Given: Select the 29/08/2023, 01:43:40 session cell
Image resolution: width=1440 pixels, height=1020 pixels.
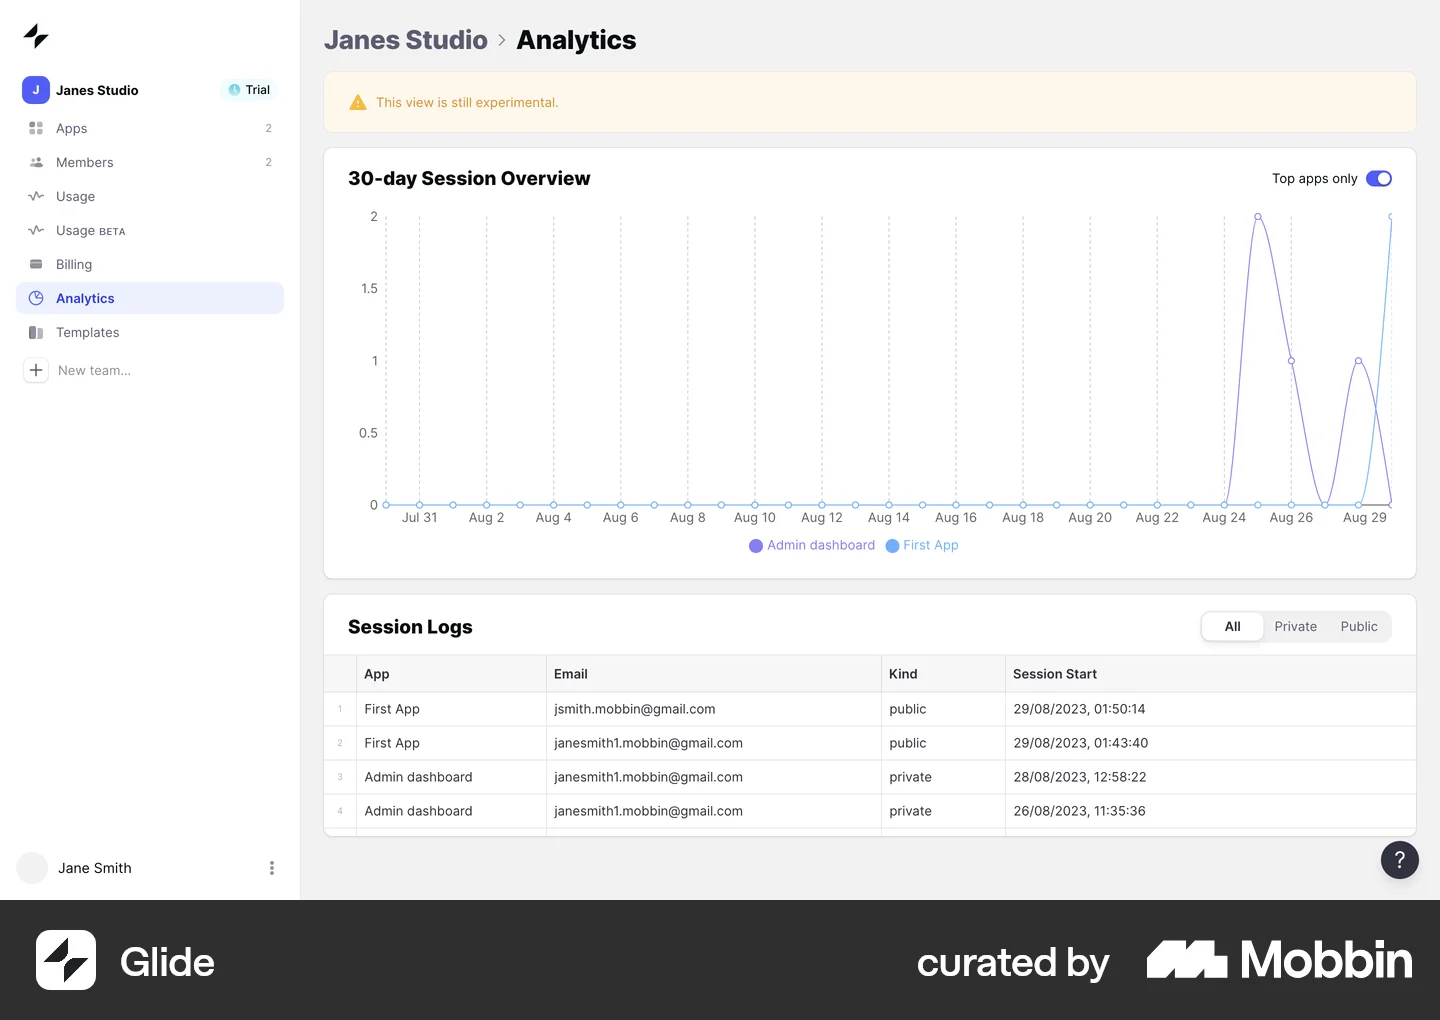Looking at the screenshot, I should [x=1210, y=743].
